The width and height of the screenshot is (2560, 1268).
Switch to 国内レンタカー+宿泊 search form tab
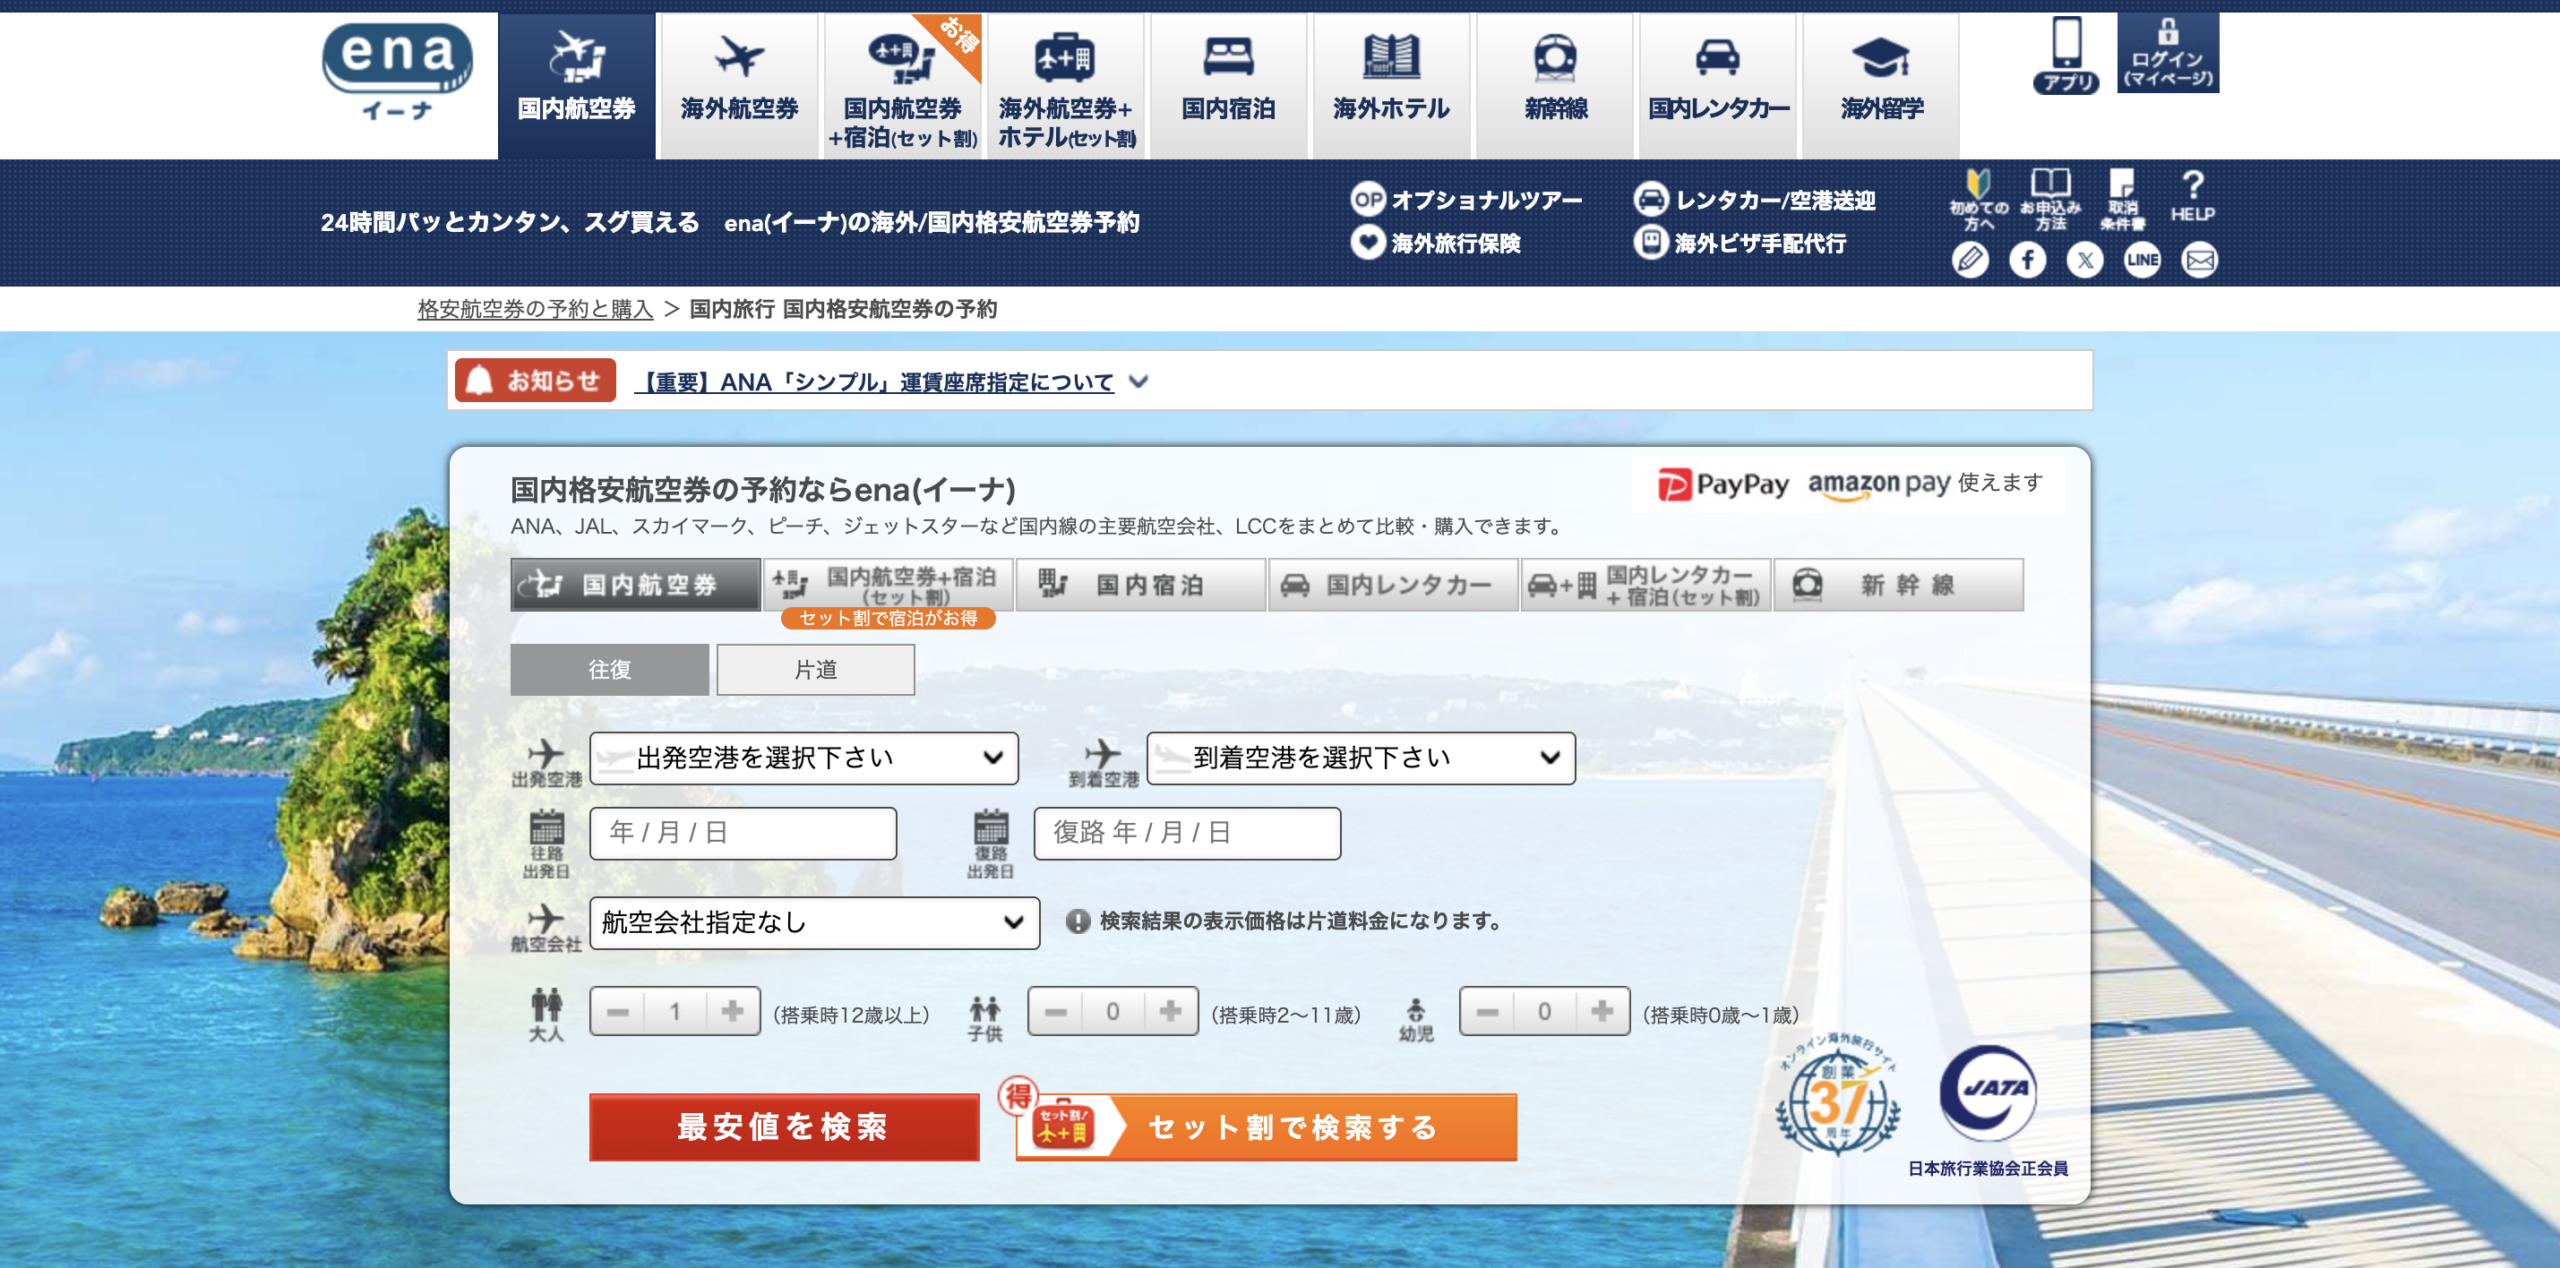pos(1646,585)
